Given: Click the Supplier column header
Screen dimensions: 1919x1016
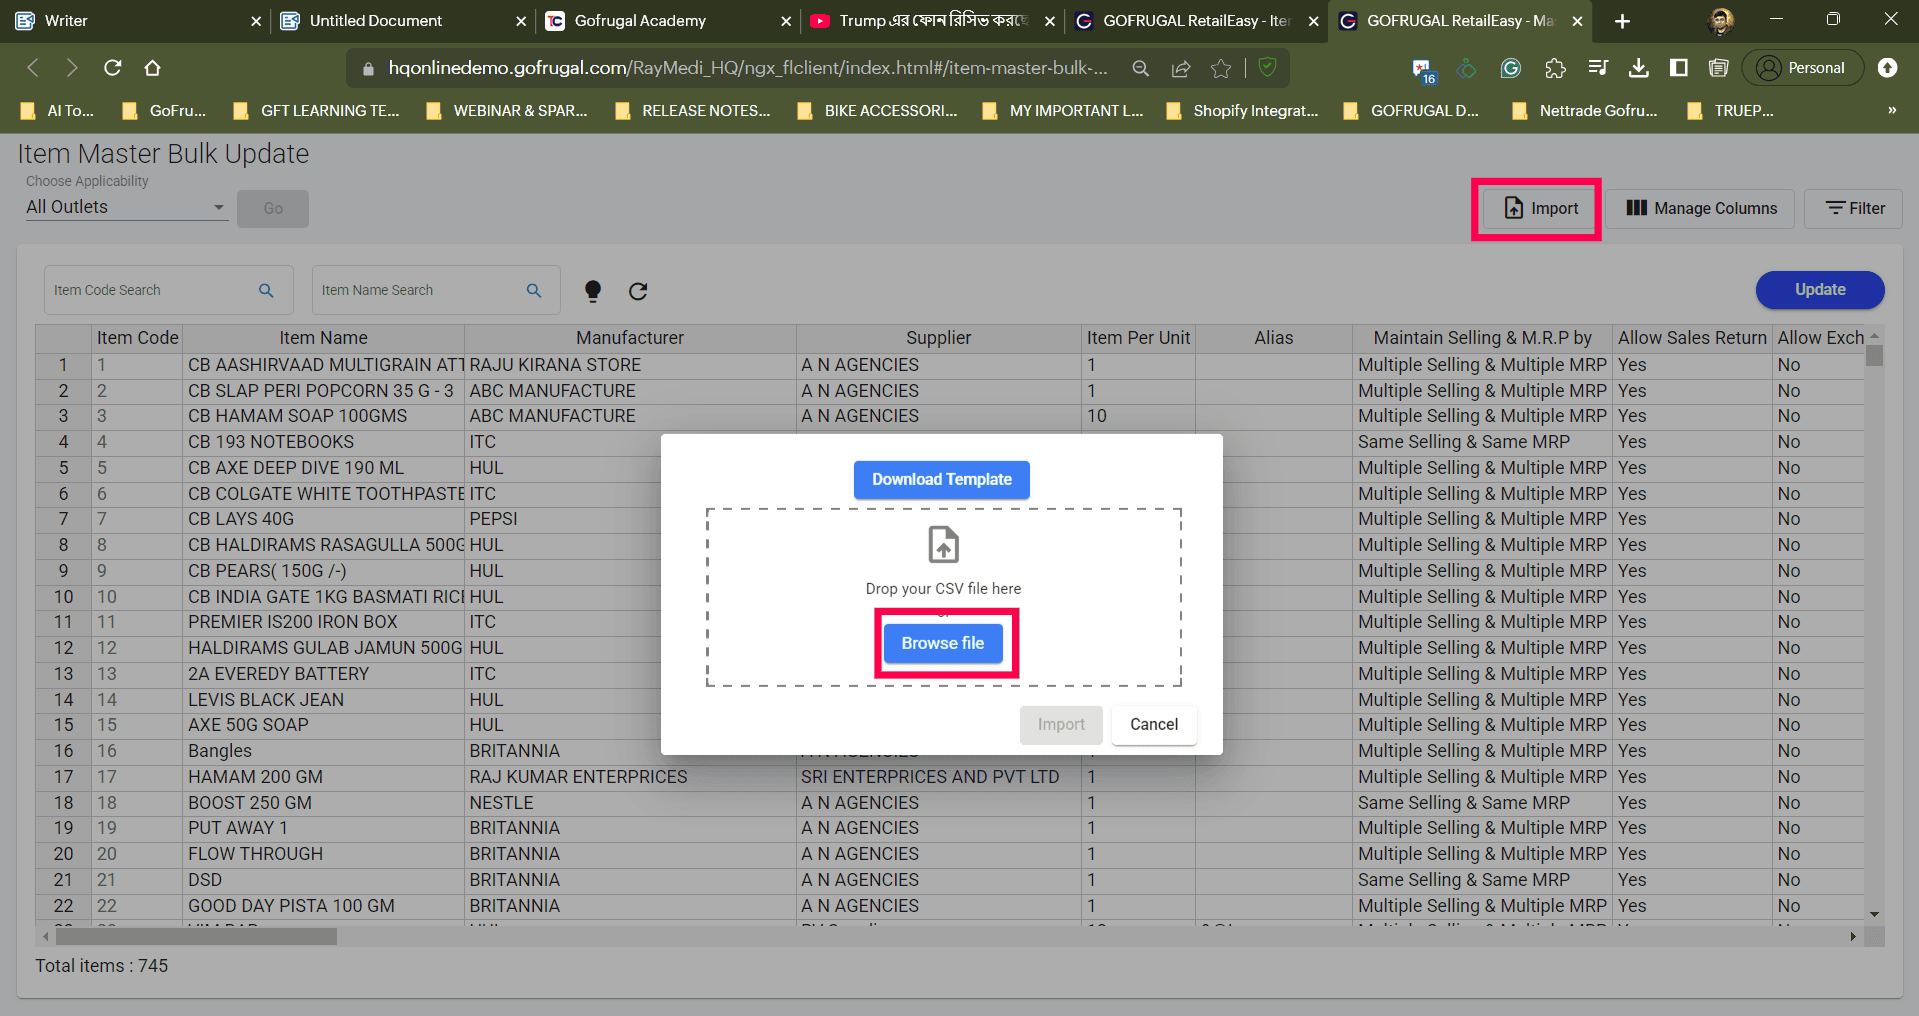Looking at the screenshot, I should tap(939, 338).
